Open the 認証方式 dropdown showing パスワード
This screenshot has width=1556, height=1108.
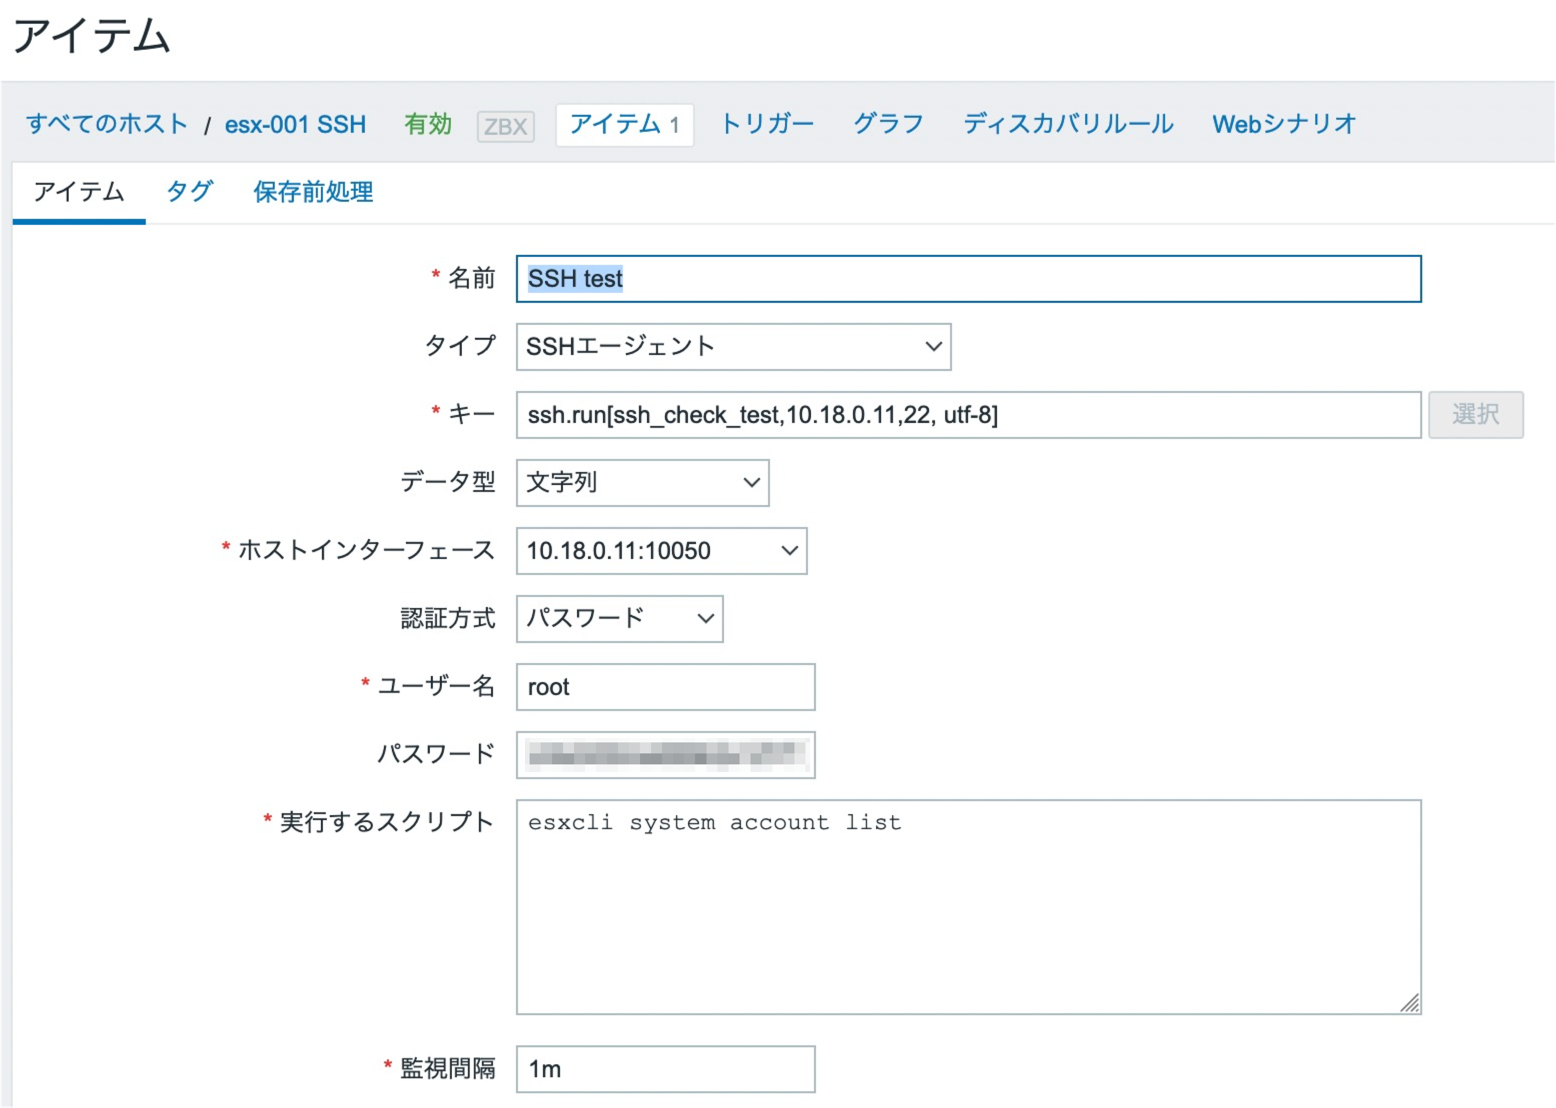[619, 619]
